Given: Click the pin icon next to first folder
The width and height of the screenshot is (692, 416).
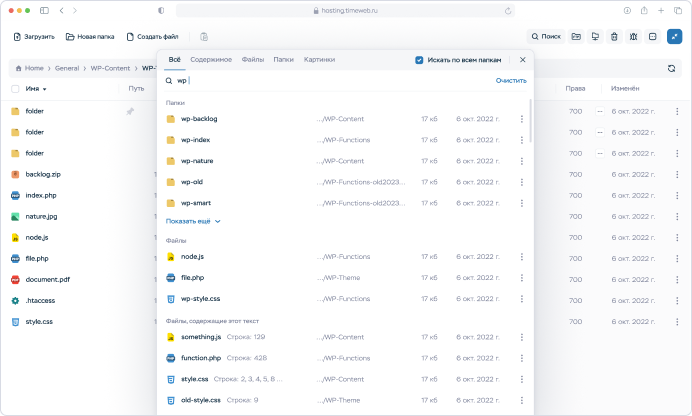Looking at the screenshot, I should tap(129, 111).
